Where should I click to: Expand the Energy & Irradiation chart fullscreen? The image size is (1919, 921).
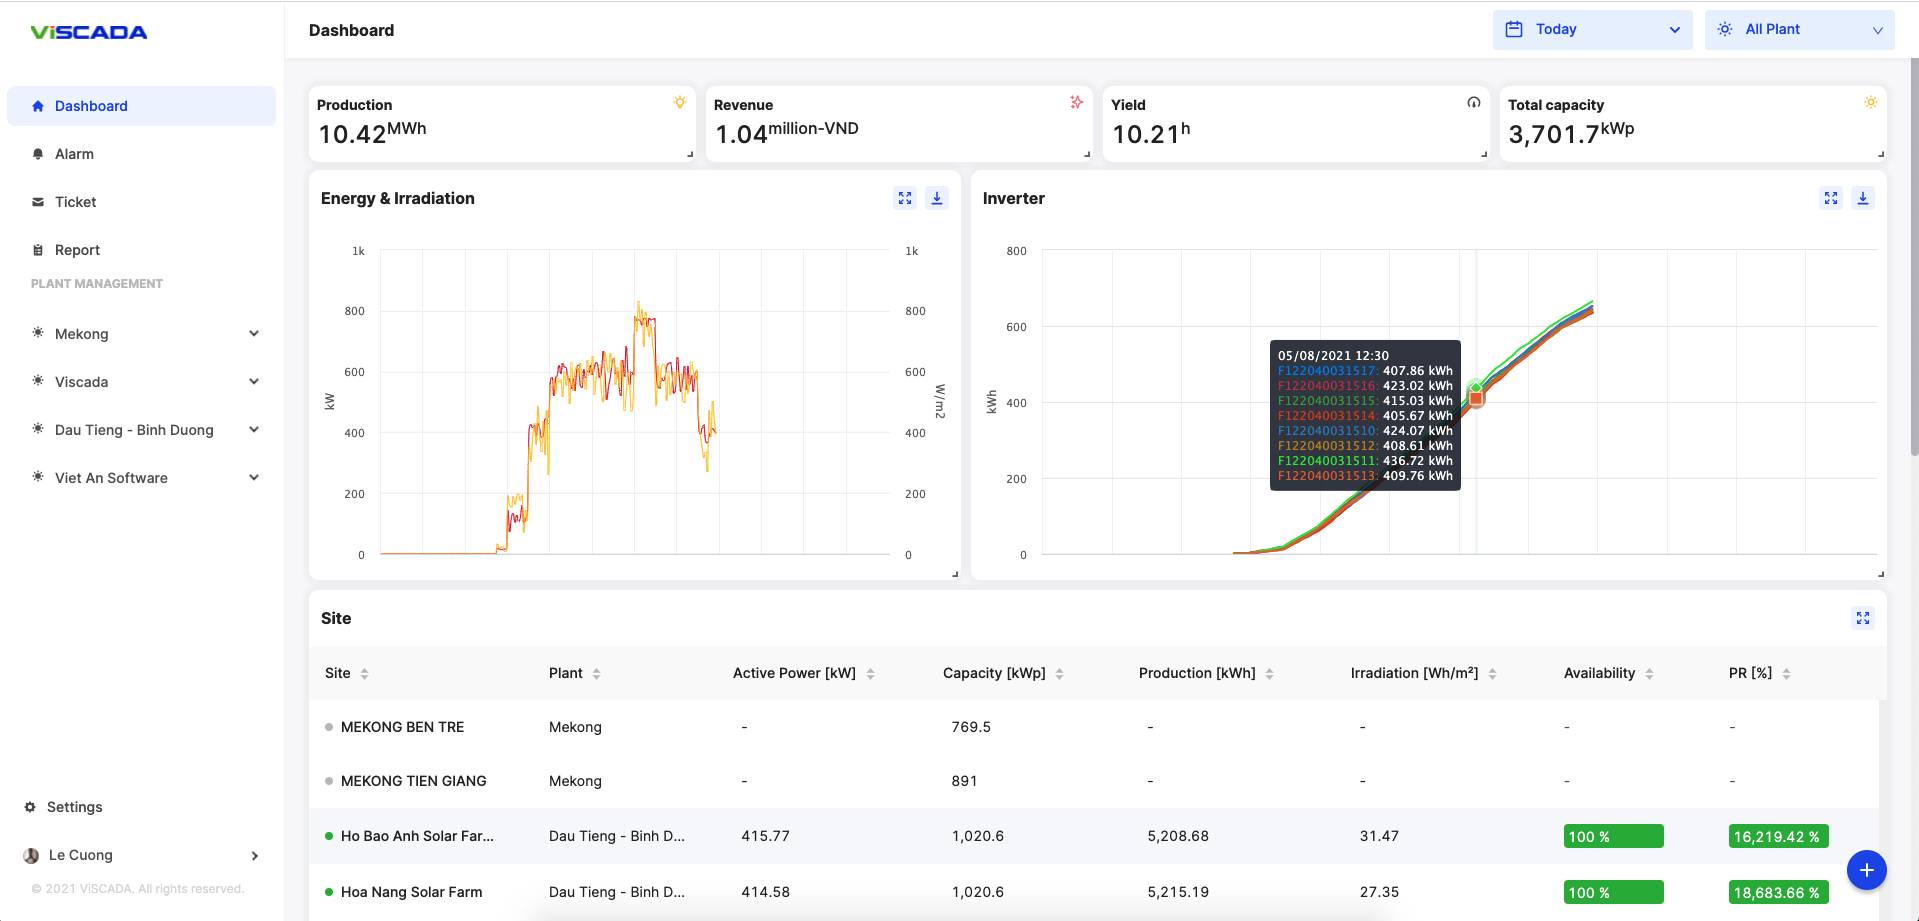pyautogui.click(x=905, y=198)
